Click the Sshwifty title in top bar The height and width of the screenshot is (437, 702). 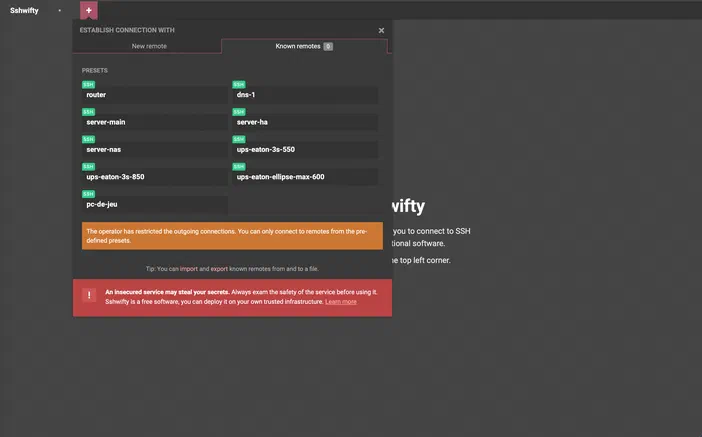tap(24, 10)
